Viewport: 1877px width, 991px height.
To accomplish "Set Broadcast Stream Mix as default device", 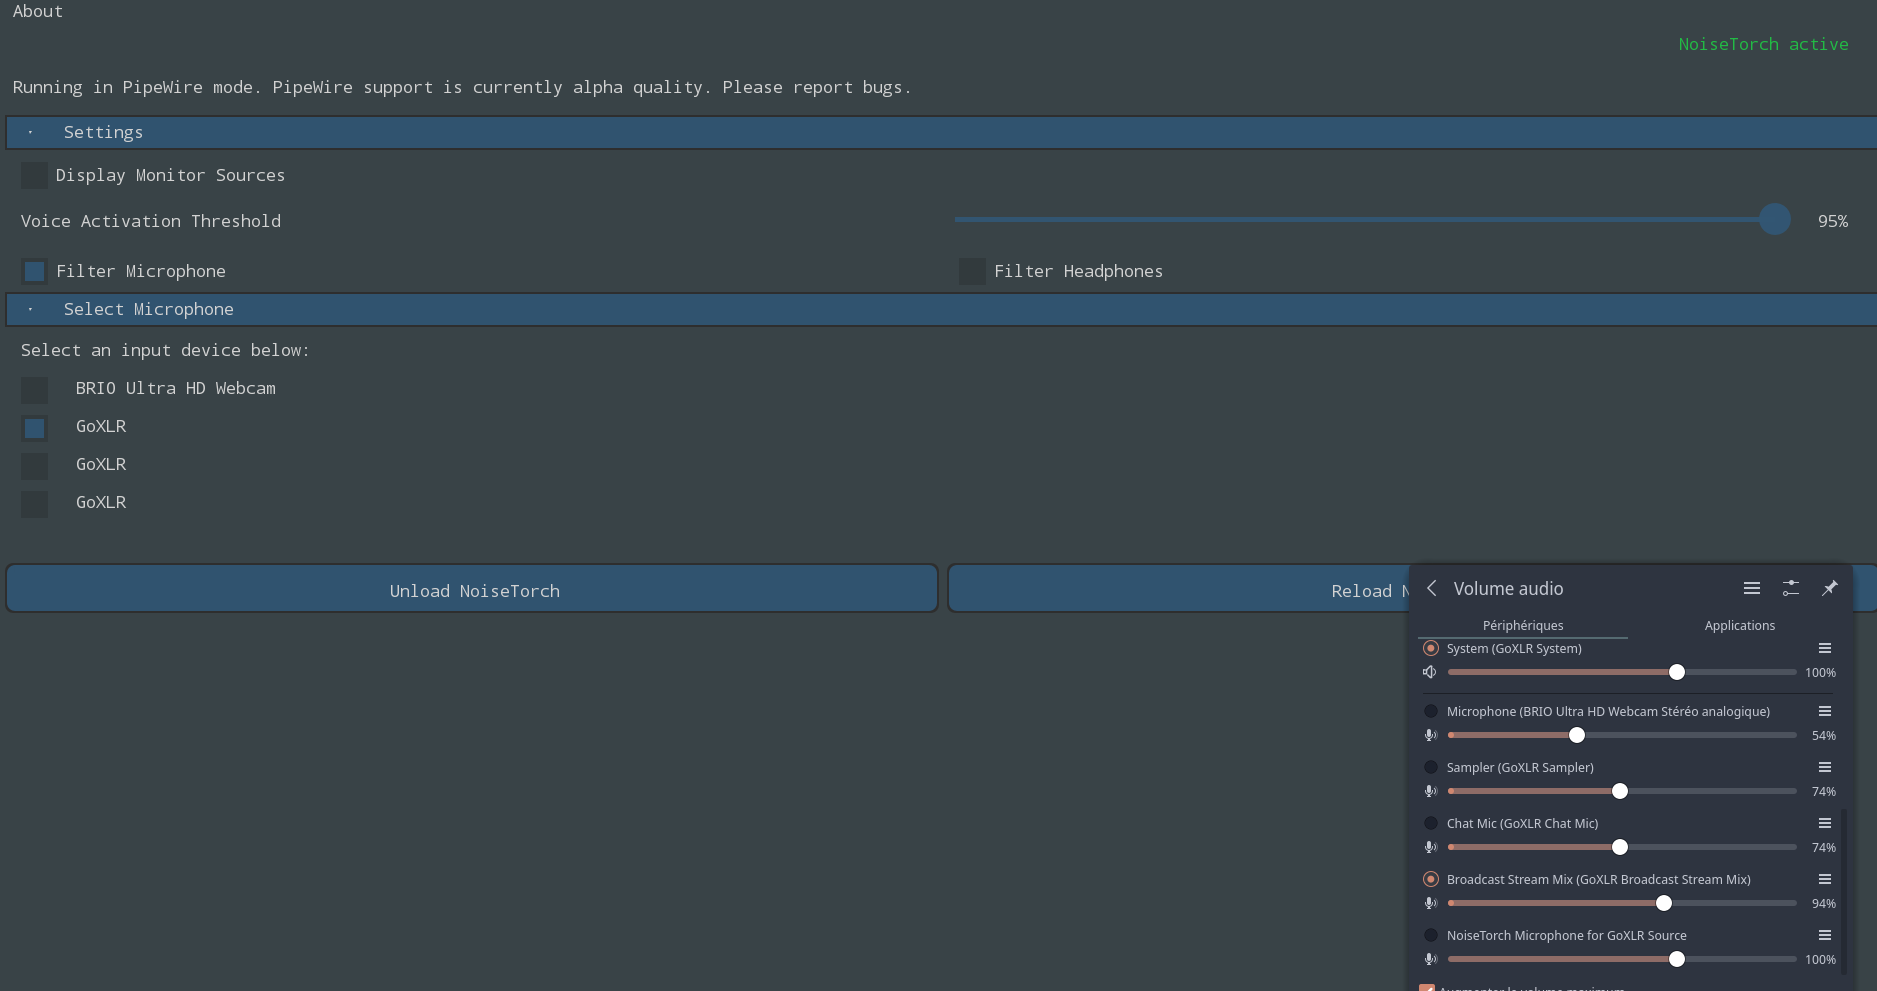I will point(1431,879).
